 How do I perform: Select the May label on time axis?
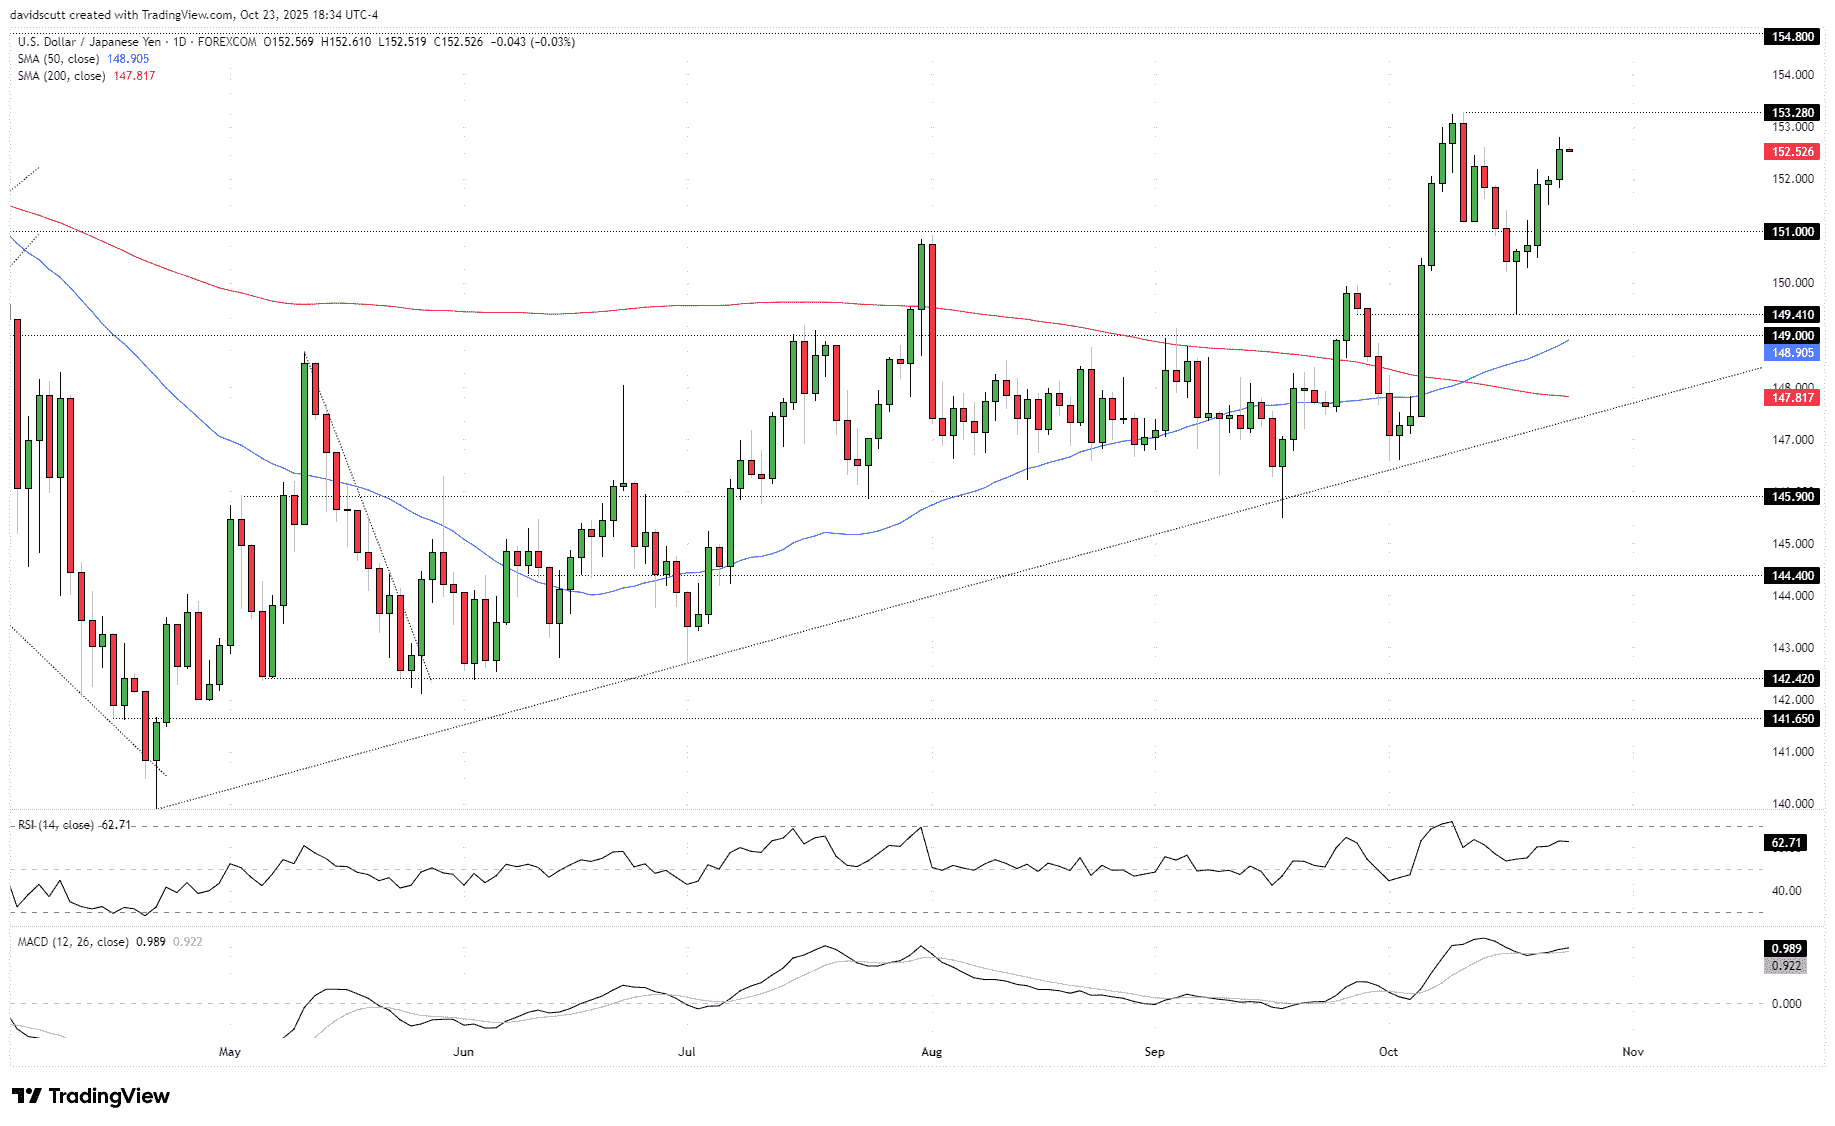pyautogui.click(x=229, y=1052)
